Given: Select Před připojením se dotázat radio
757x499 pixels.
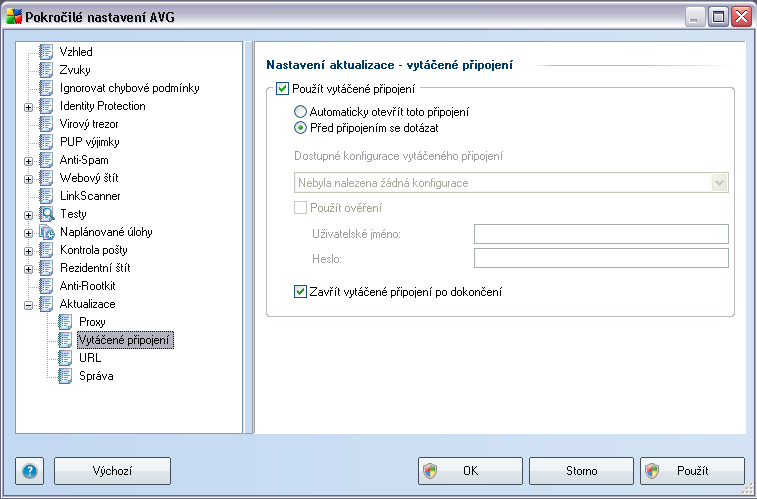Looking at the screenshot, I should coord(300,128).
